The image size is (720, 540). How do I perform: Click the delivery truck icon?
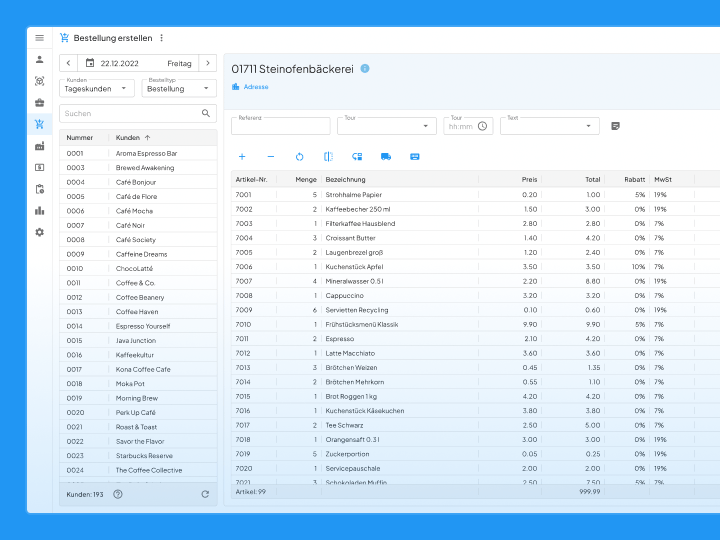point(386,157)
